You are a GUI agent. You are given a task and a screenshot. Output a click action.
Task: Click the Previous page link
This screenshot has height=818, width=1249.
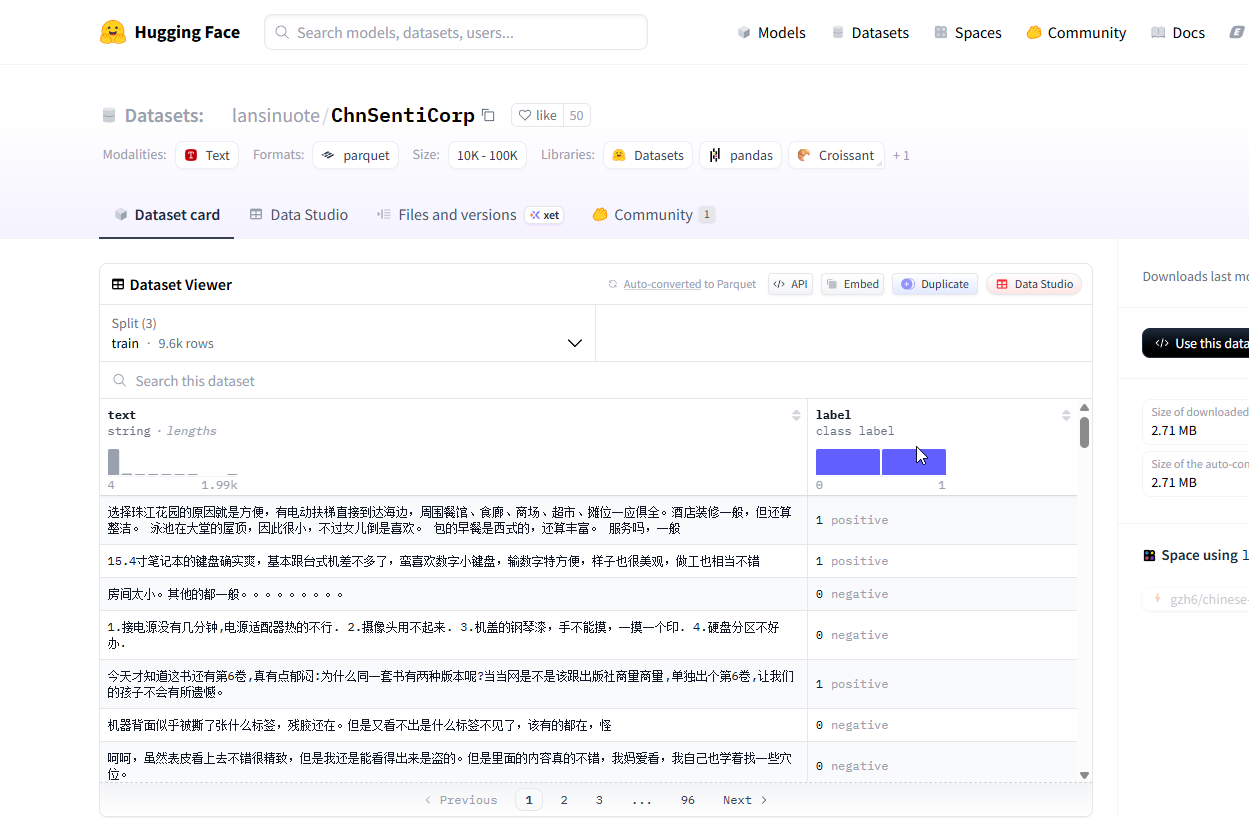[x=460, y=800]
